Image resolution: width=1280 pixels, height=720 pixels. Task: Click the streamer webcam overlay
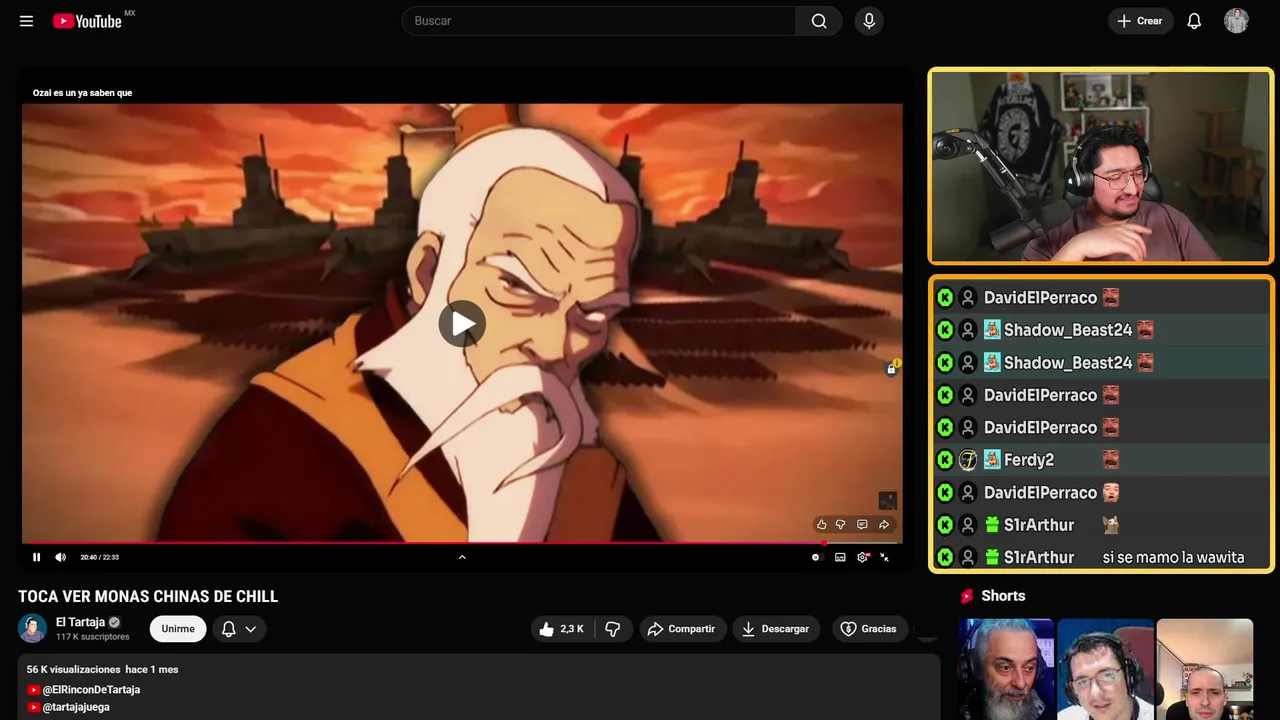(1101, 166)
